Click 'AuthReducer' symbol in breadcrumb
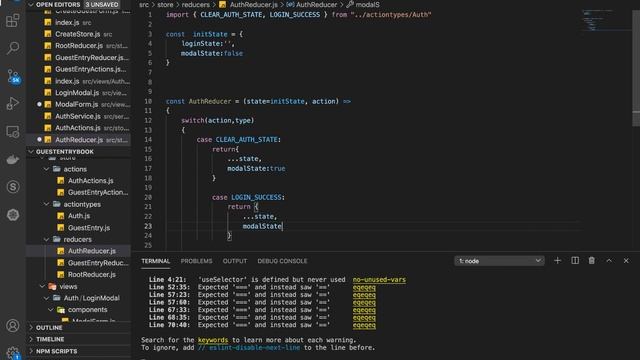Viewport: 640px width, 360px height. (312, 4)
